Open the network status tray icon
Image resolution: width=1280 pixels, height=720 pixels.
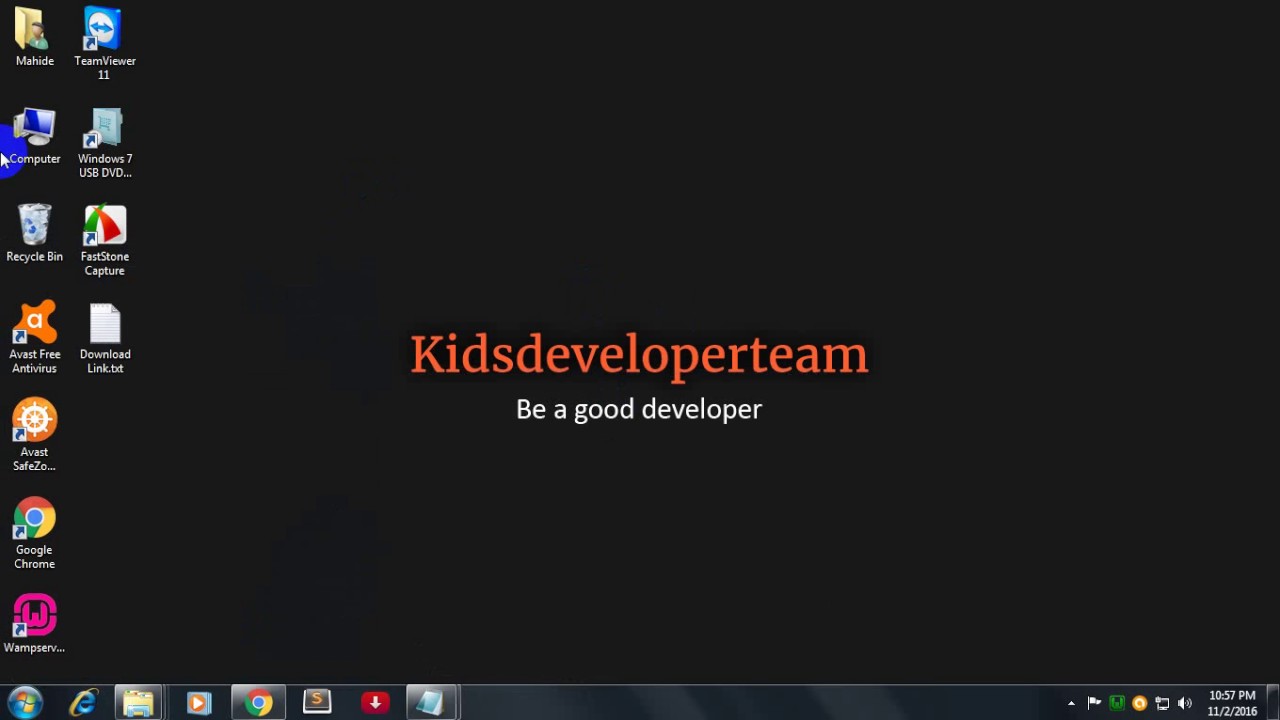point(1162,703)
